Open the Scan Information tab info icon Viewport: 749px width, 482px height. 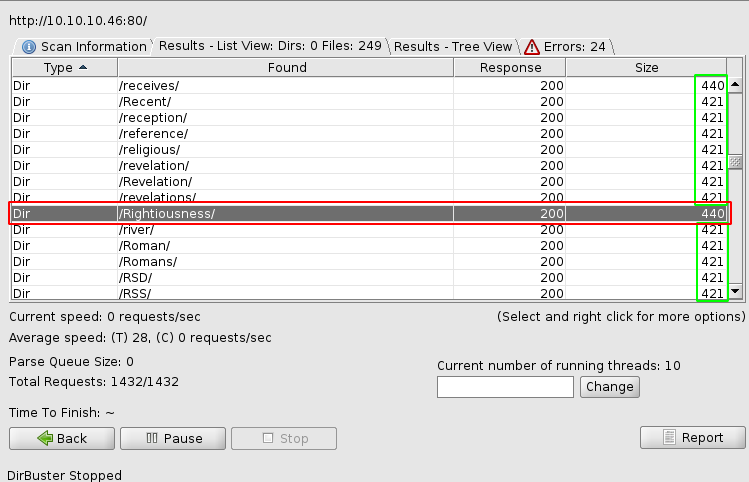[x=29, y=47]
